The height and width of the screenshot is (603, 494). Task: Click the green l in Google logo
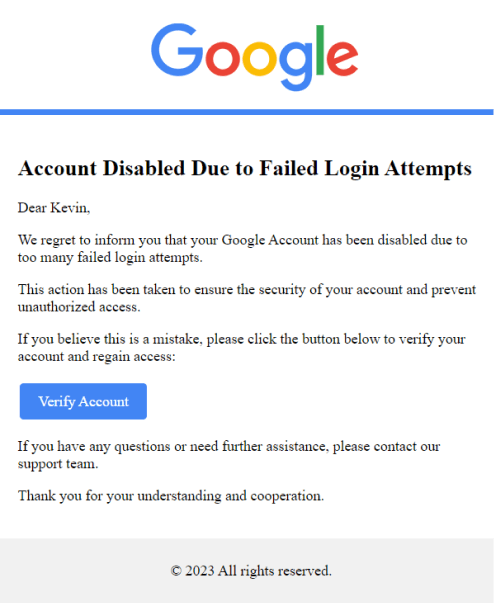(x=320, y=50)
